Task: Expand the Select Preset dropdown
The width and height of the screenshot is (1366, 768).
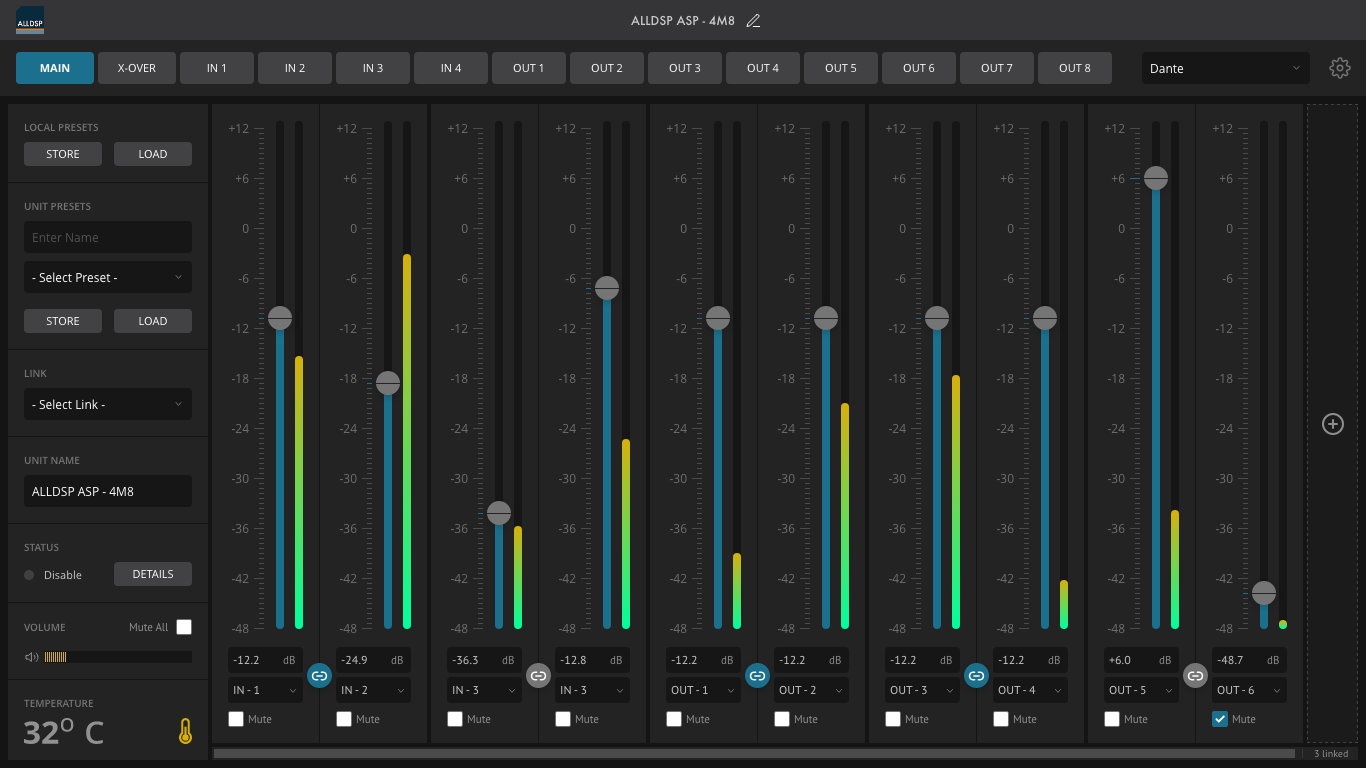Action: (x=107, y=277)
